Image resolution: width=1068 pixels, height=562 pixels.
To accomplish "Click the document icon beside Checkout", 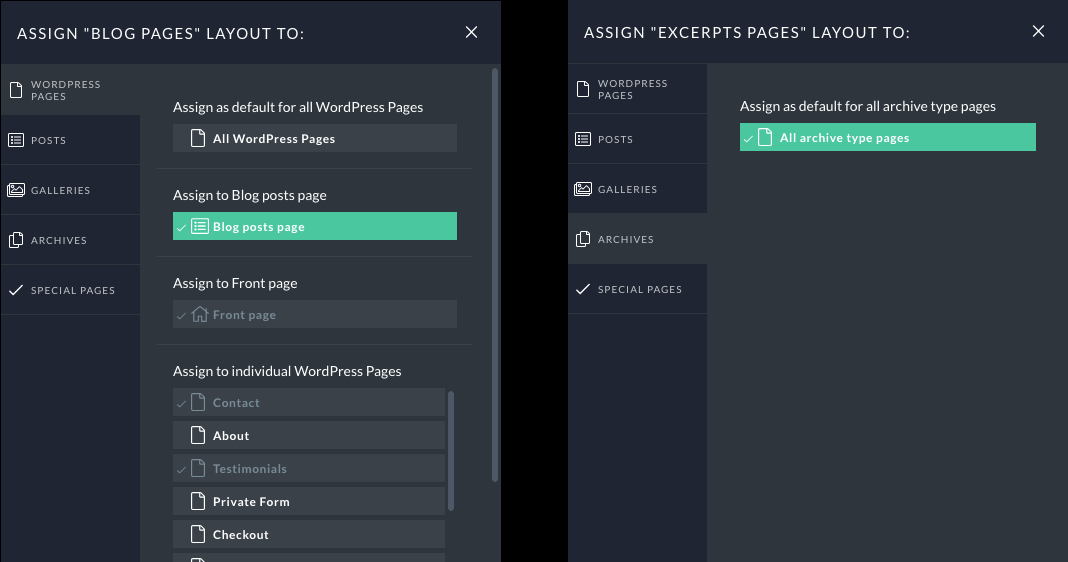I will [x=198, y=535].
